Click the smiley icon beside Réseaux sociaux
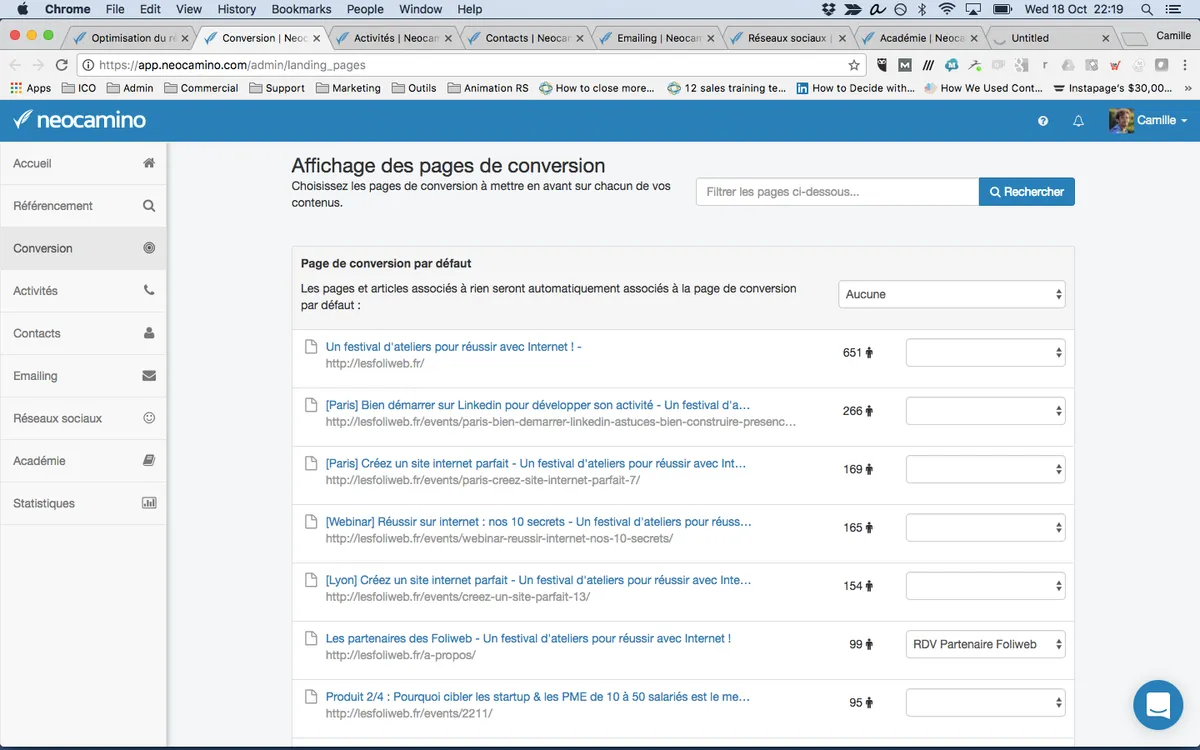This screenshot has width=1200, height=750. 149,418
